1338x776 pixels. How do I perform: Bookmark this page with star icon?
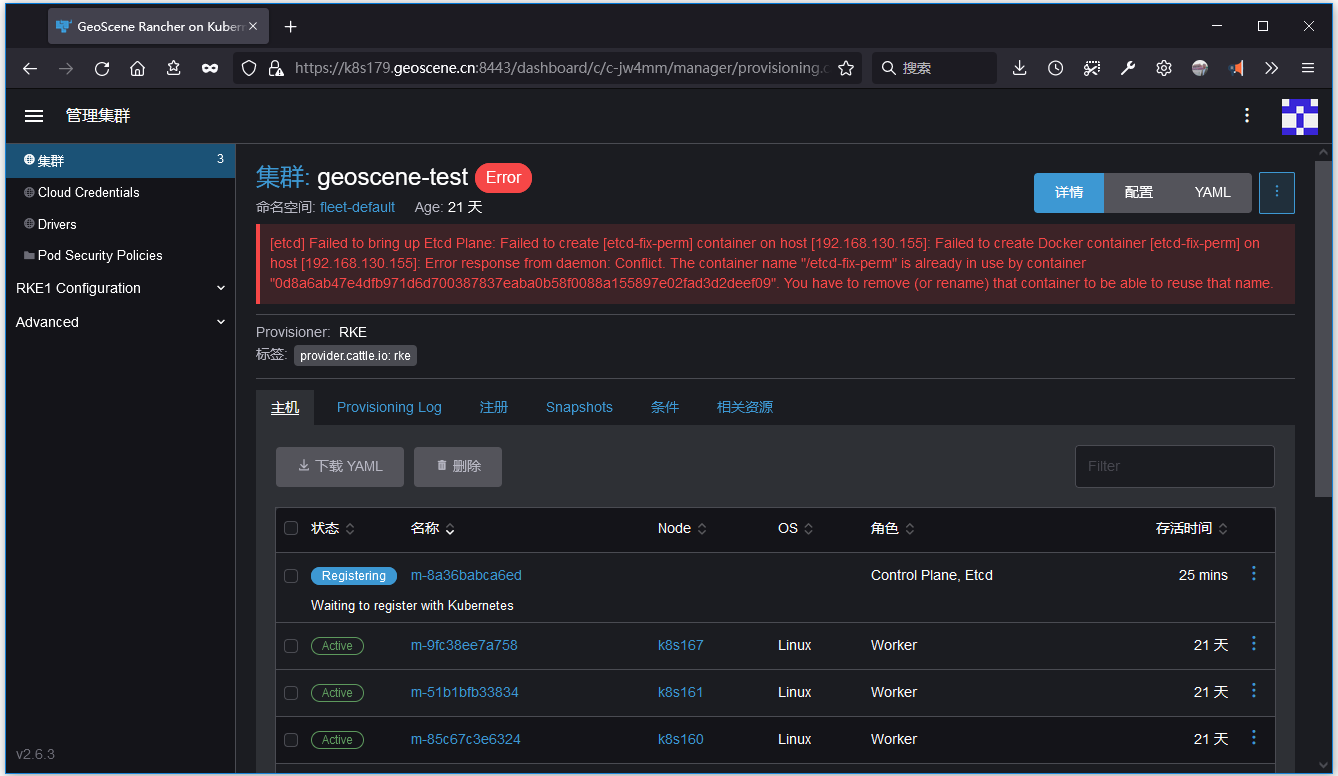[846, 68]
